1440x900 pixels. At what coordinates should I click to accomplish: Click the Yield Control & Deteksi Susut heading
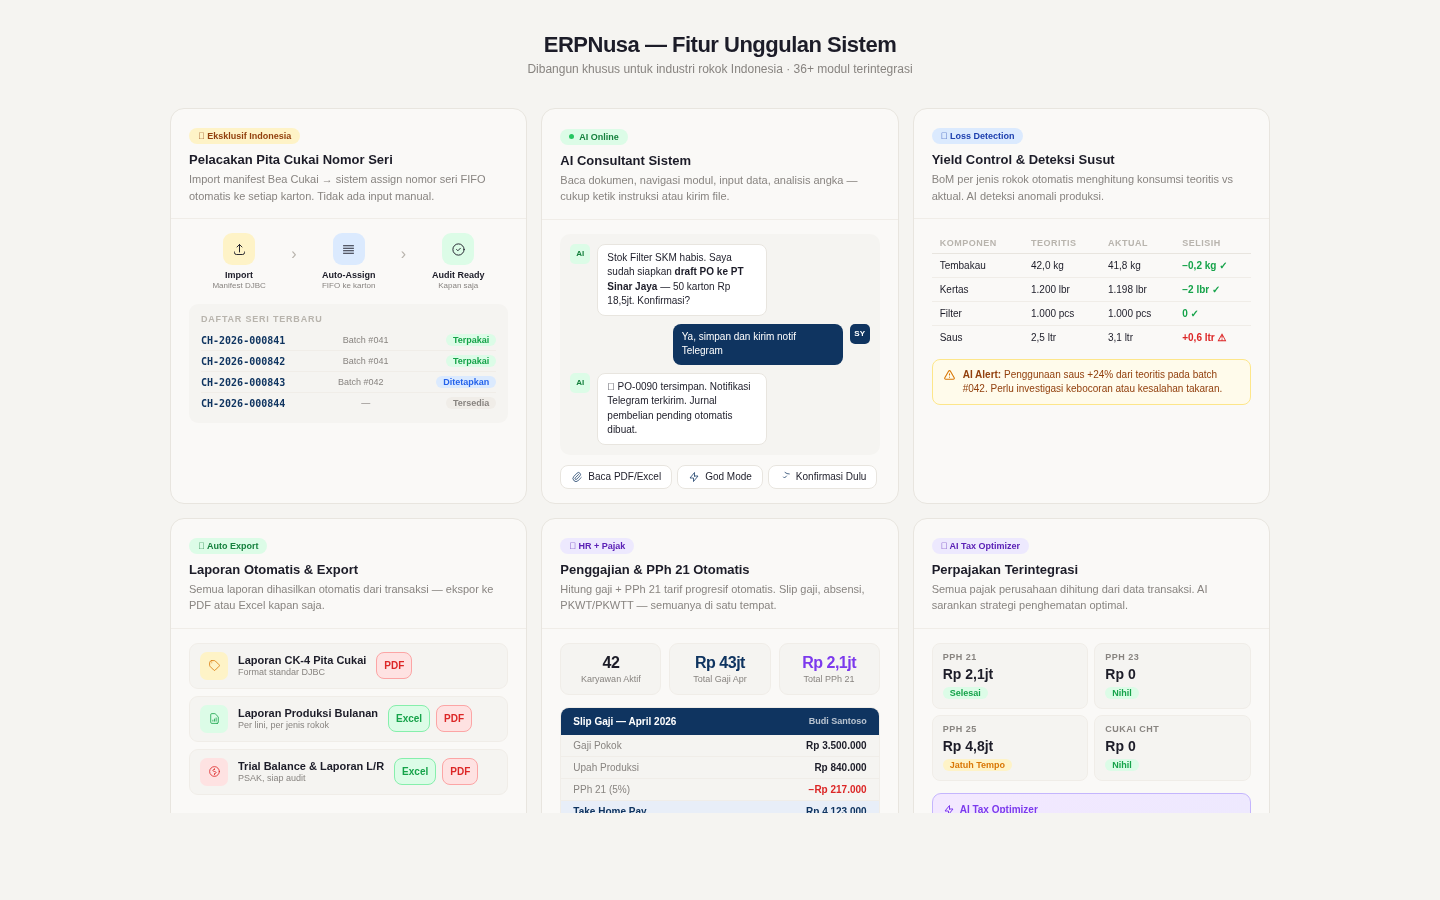(1023, 160)
